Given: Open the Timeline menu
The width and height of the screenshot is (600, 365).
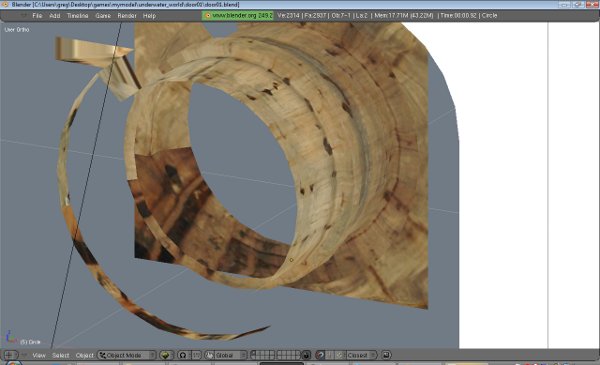Looking at the screenshot, I should point(77,16).
